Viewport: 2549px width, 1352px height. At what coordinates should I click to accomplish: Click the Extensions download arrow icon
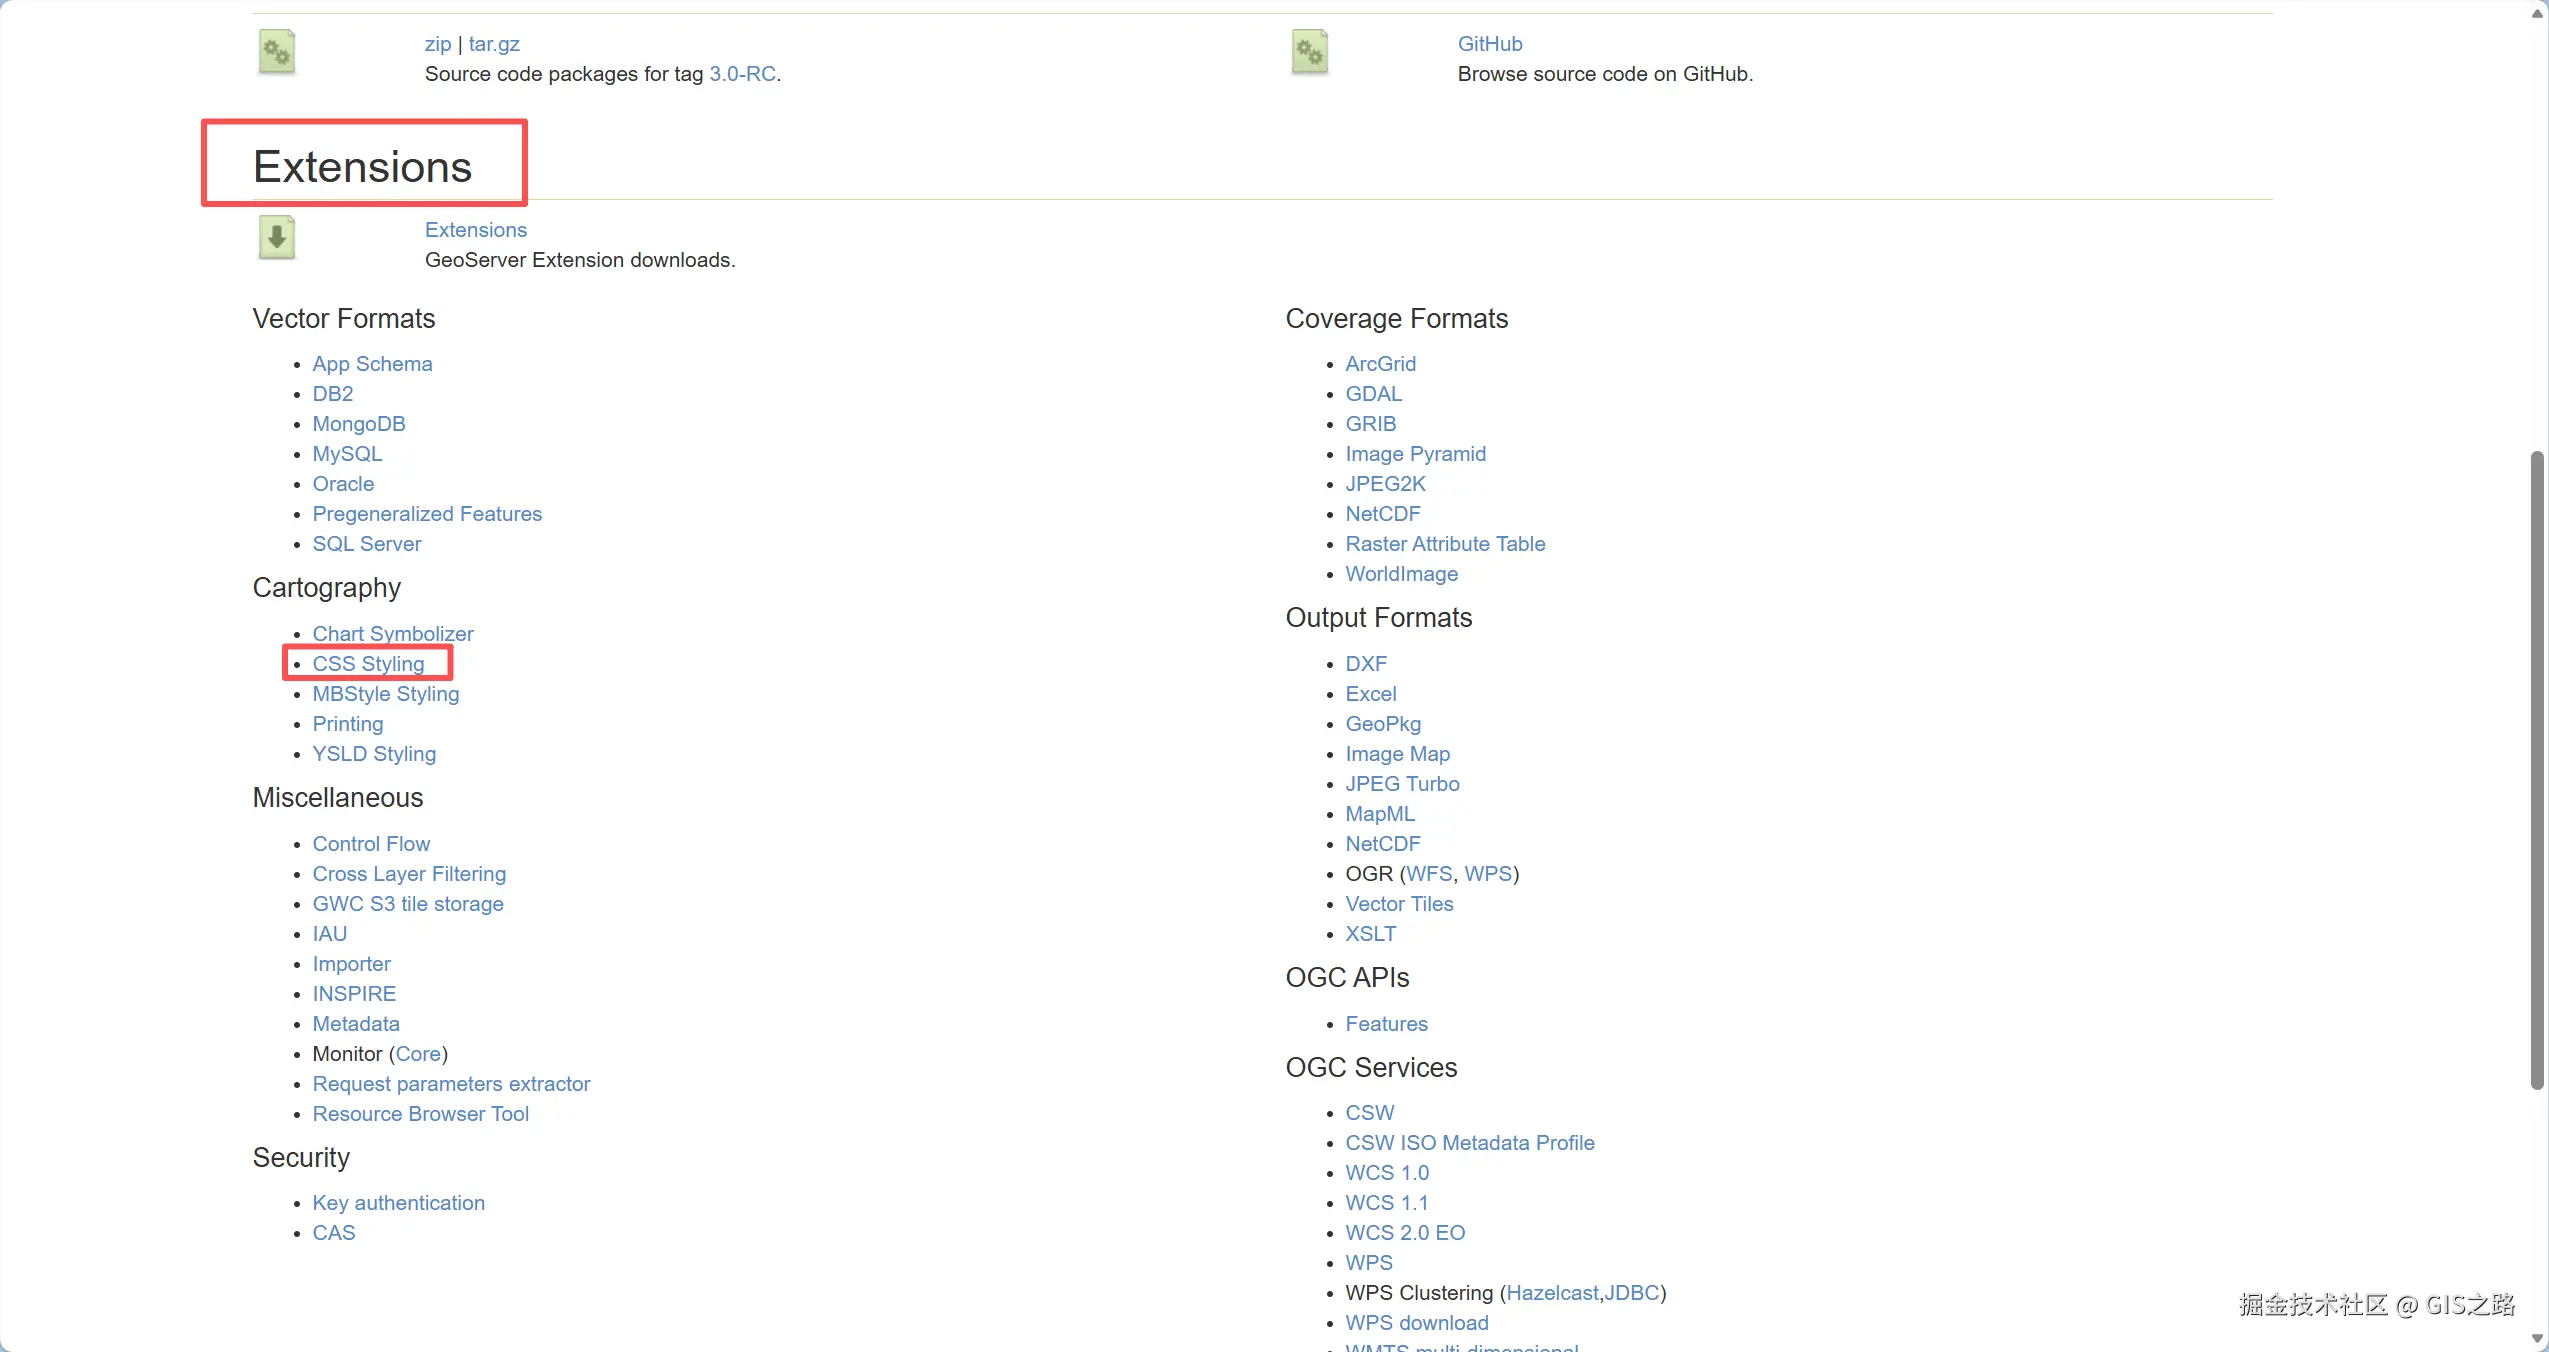[277, 238]
